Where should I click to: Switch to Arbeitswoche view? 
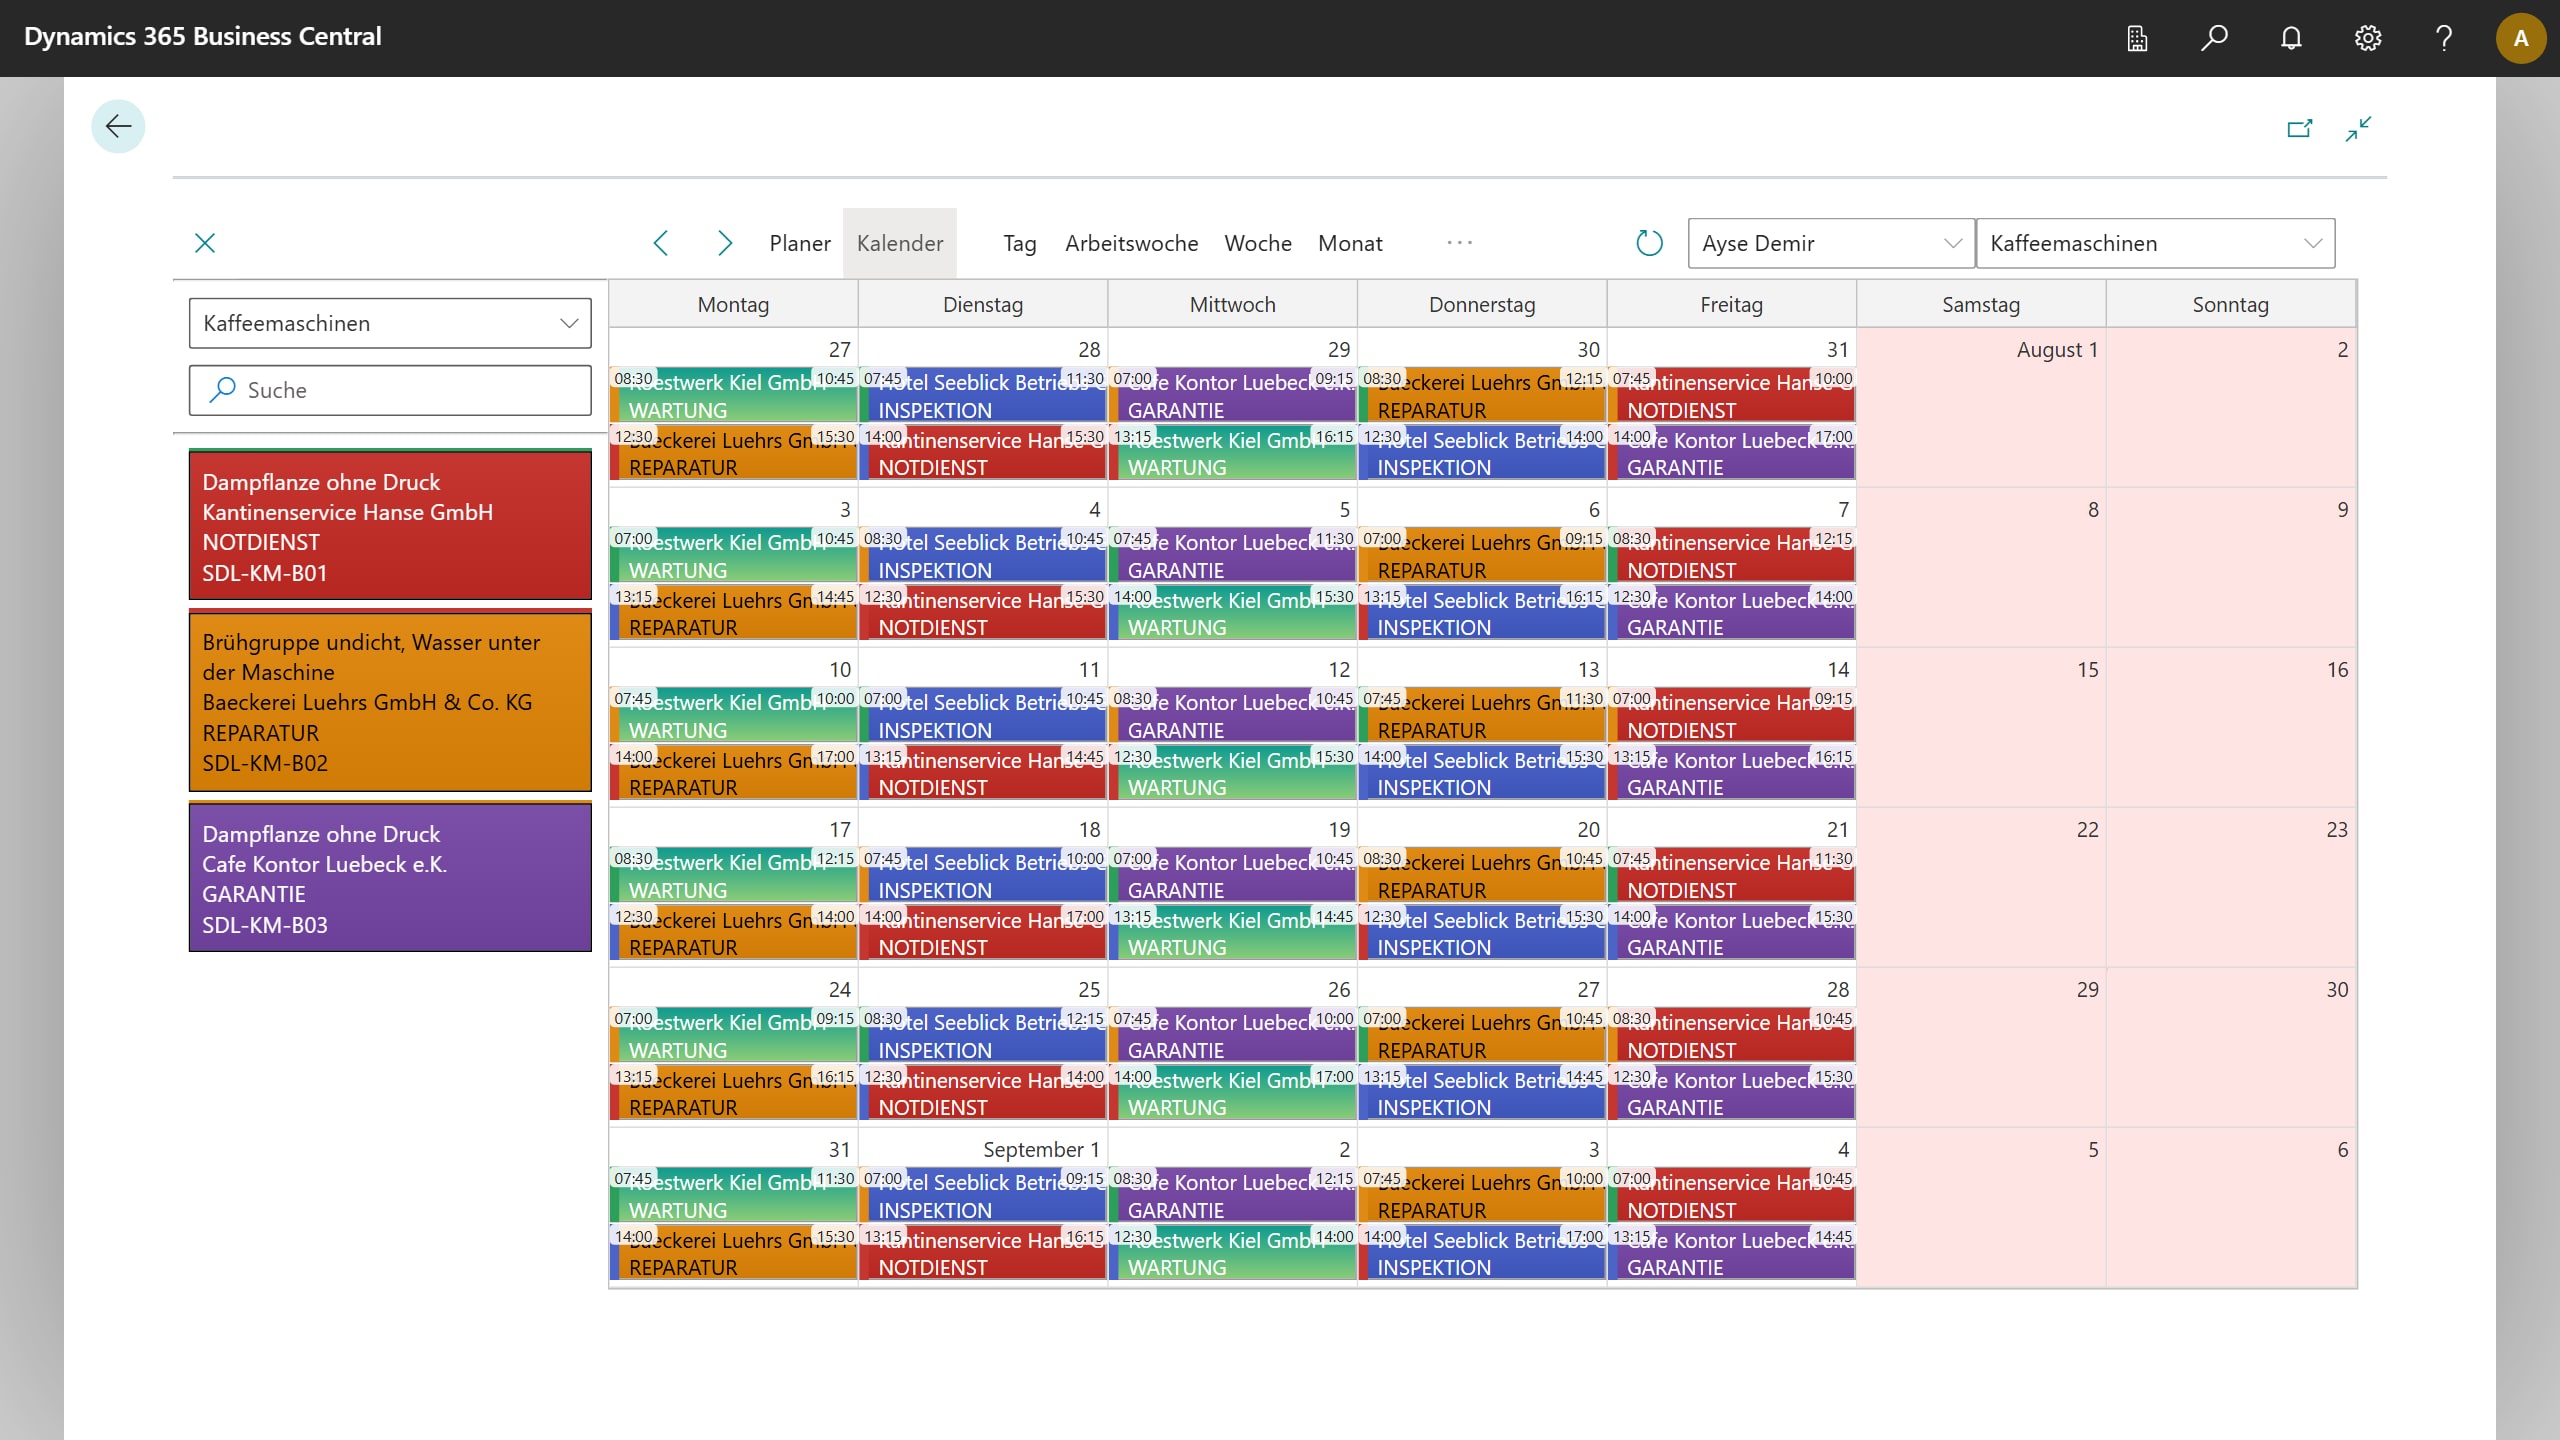click(1131, 243)
